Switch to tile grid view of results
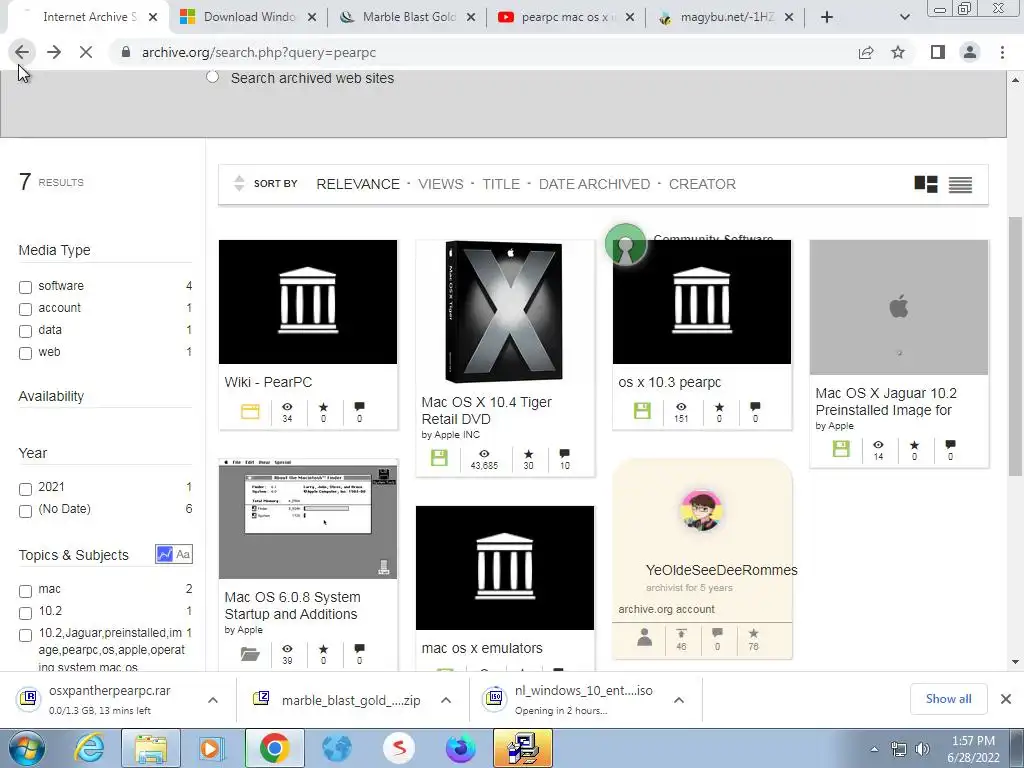1024x768 pixels. (925, 184)
